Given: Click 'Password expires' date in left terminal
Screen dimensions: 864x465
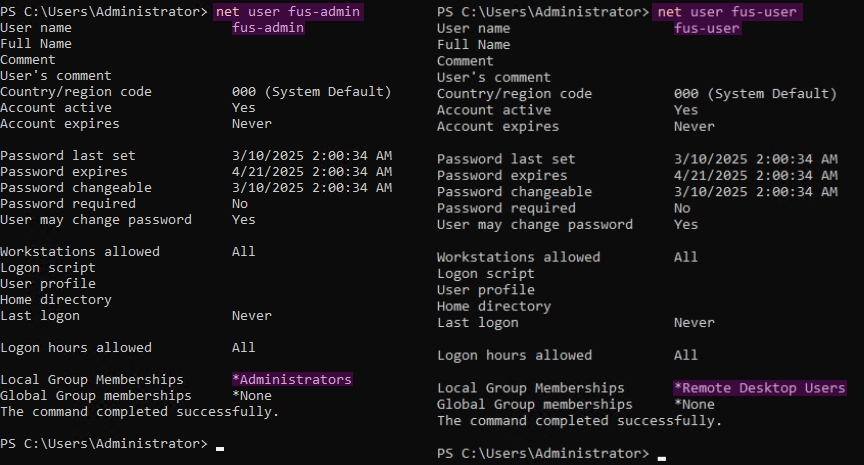Looking at the screenshot, I should 312,172.
